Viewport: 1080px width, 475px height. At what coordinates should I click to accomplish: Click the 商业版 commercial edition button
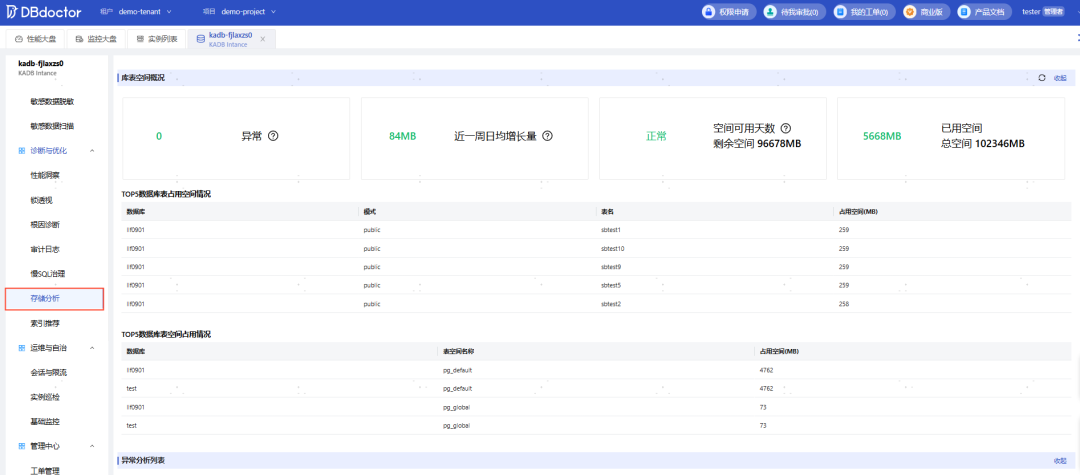926,12
